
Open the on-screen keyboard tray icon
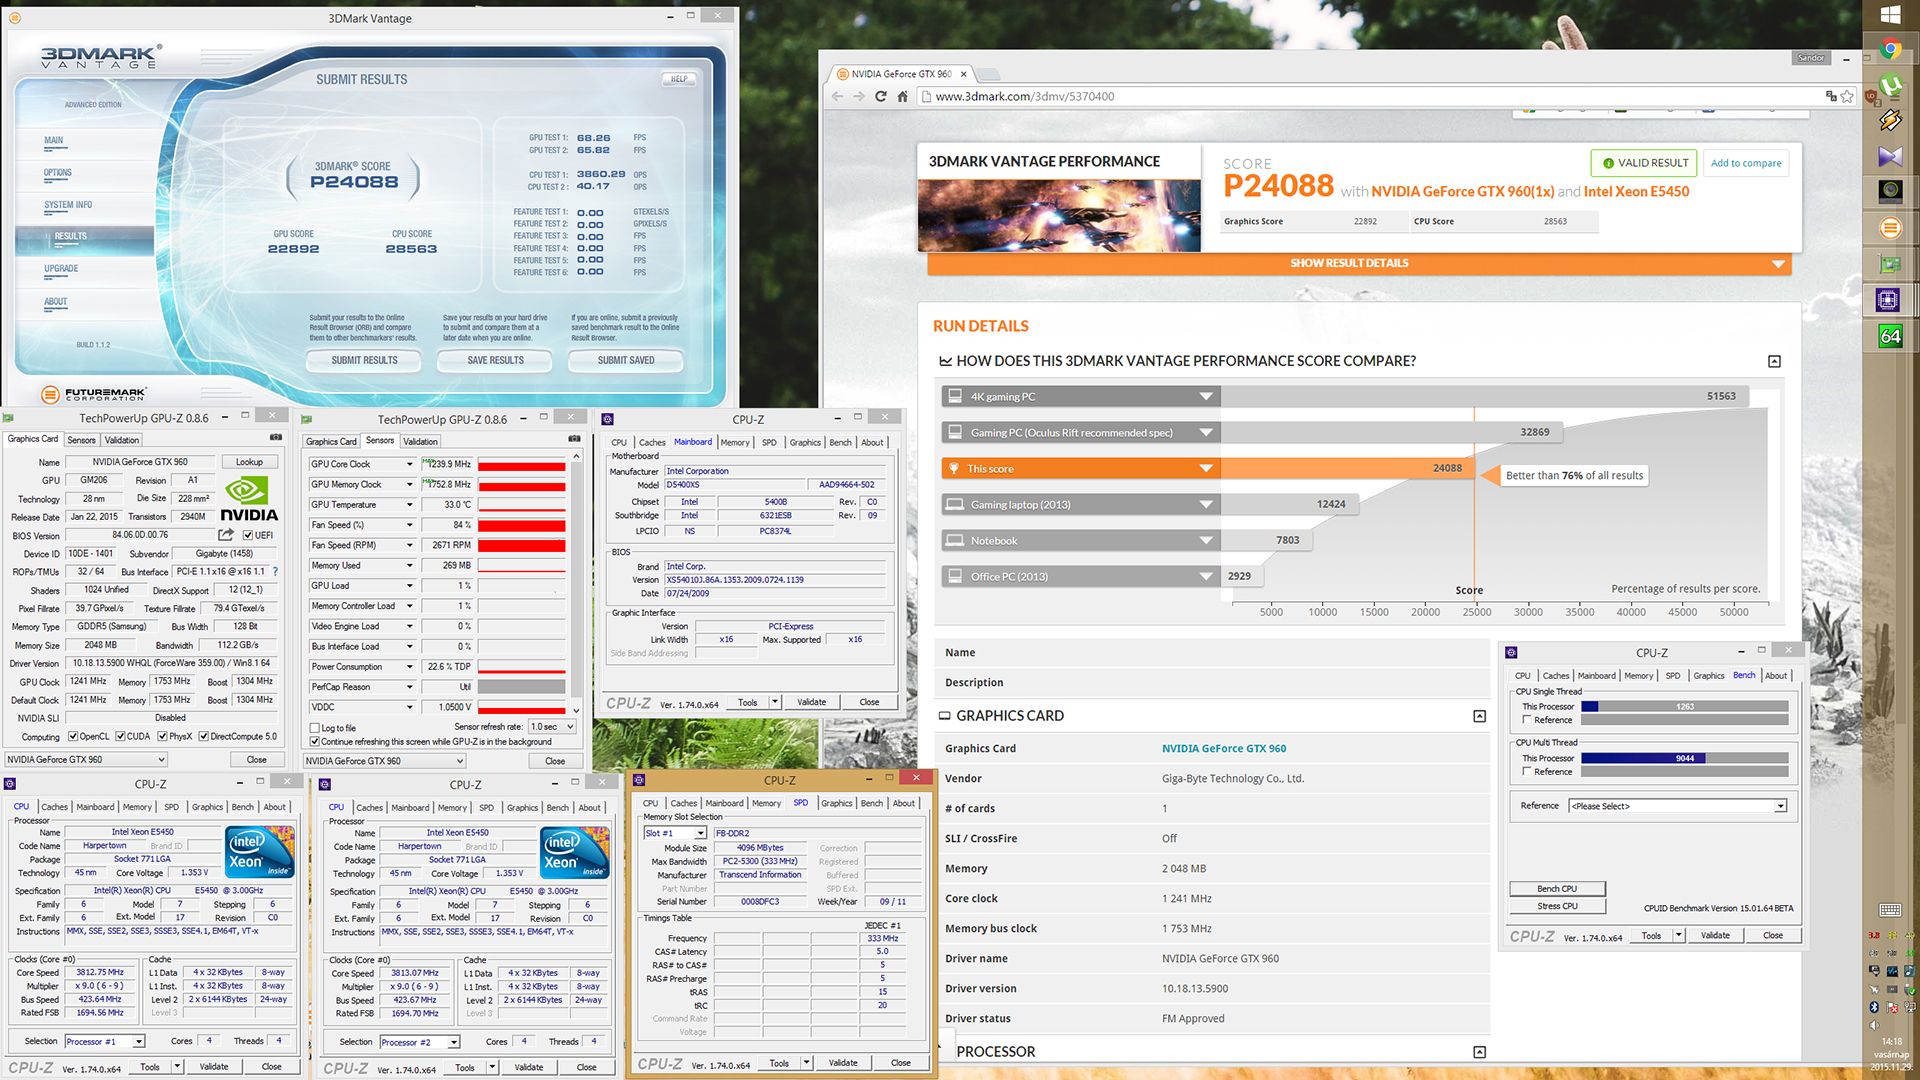pos(1890,910)
